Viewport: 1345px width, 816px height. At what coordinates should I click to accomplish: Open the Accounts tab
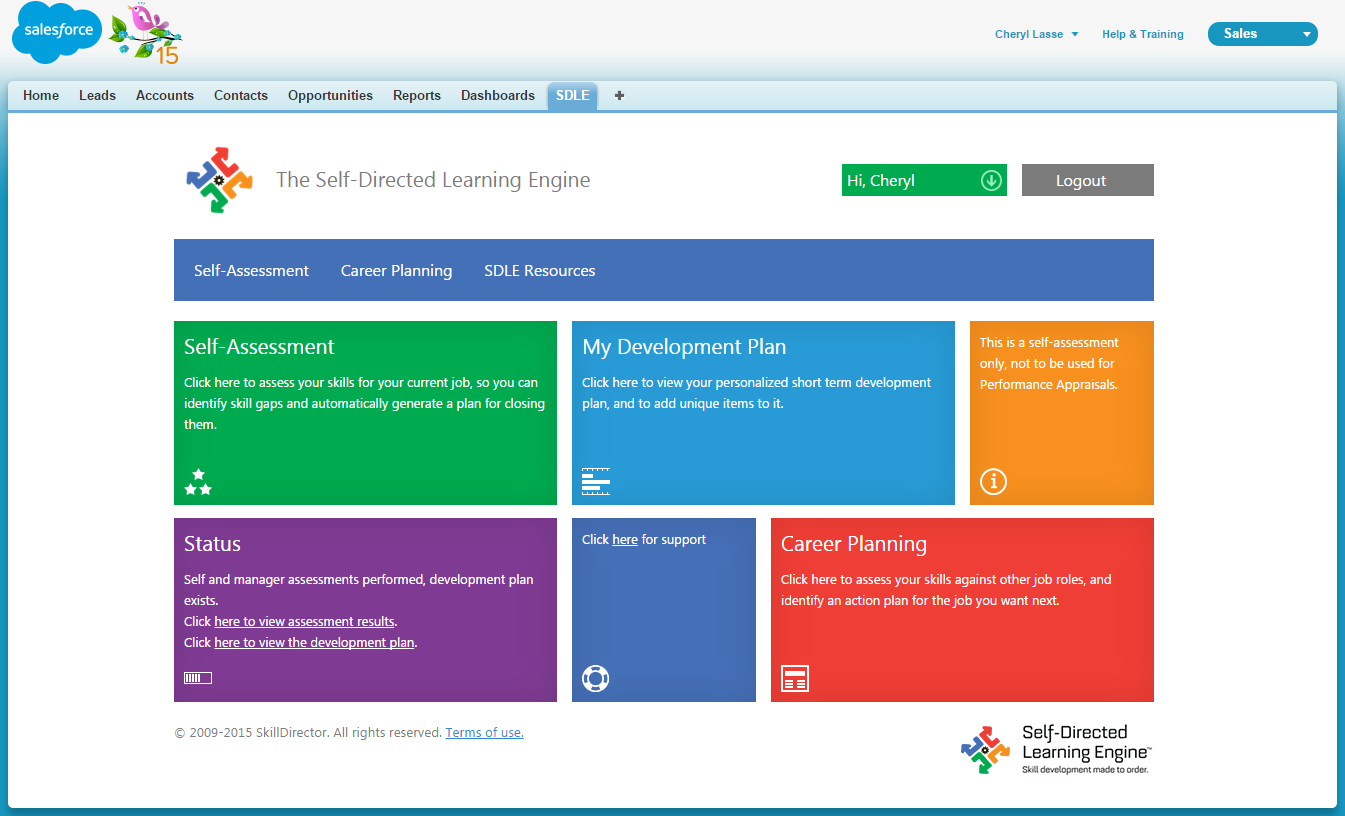(x=165, y=96)
